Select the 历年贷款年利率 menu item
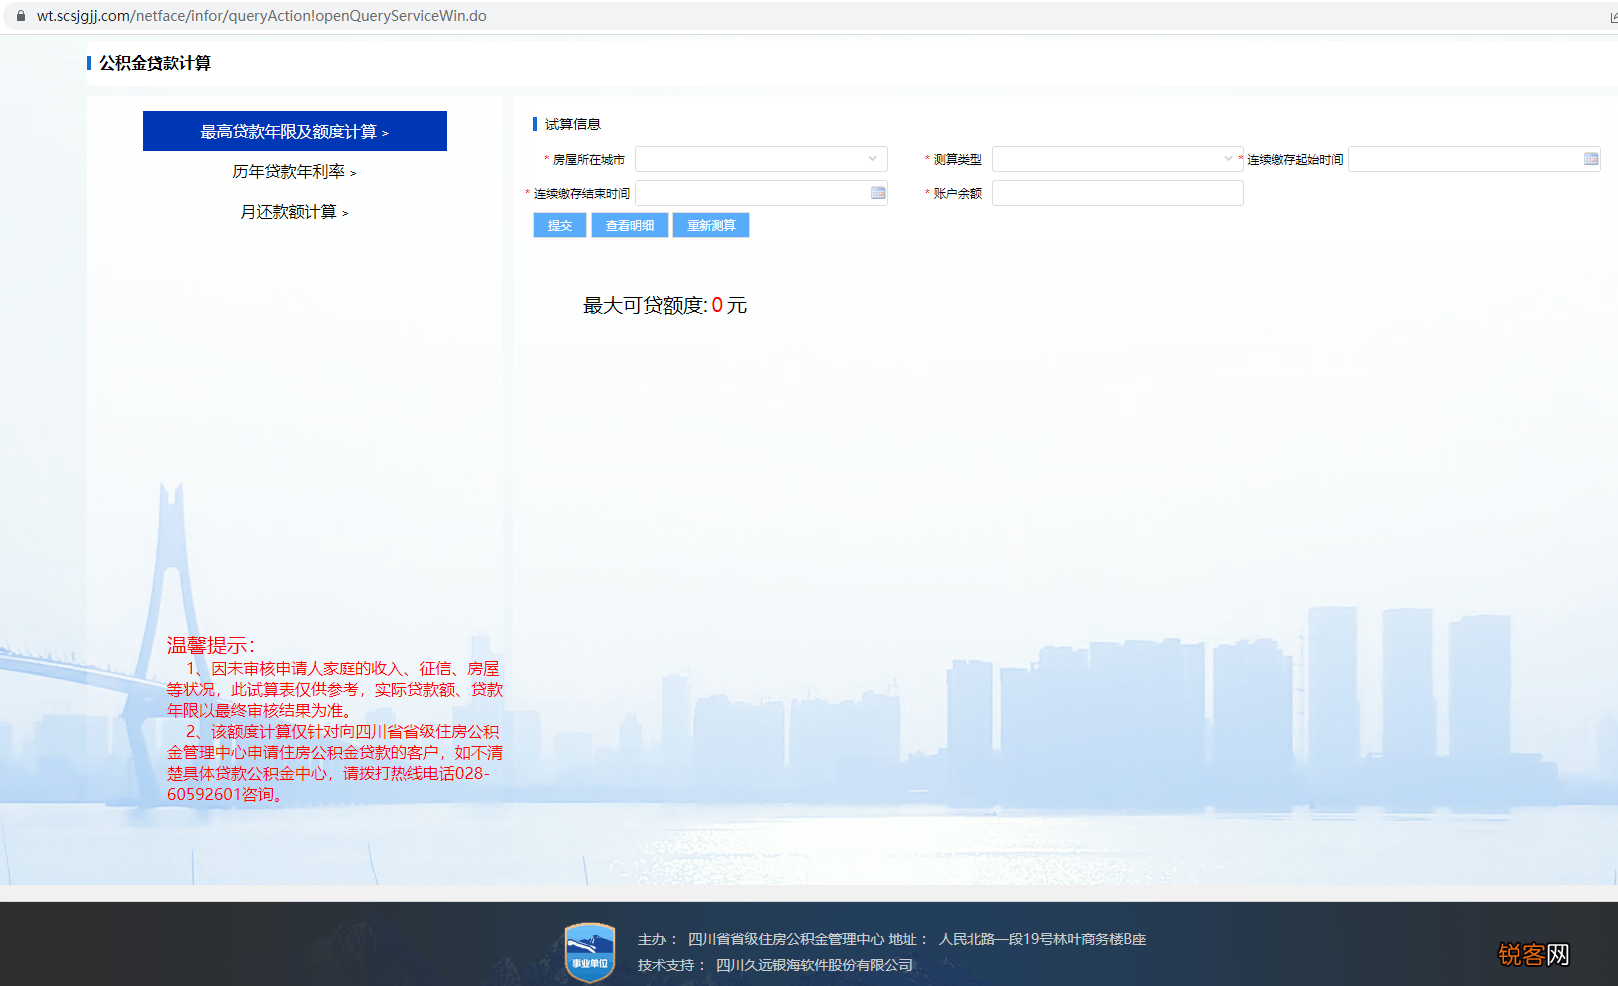Viewport: 1618px width, 986px height. point(294,171)
